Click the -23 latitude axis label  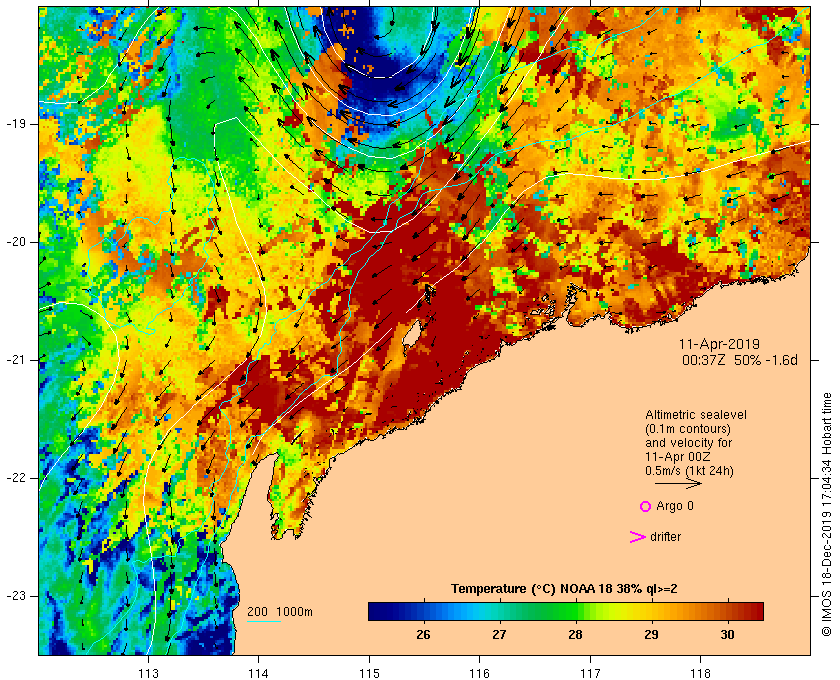(15, 596)
